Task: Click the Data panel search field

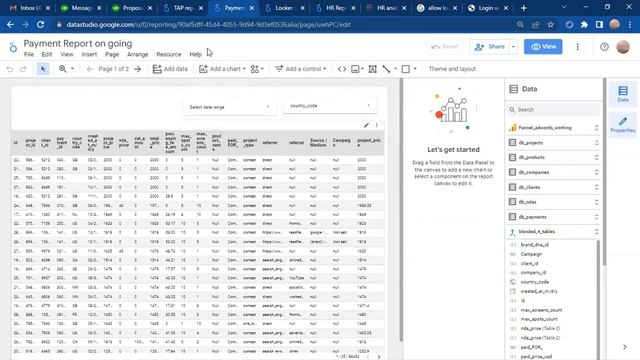Action: [x=553, y=109]
